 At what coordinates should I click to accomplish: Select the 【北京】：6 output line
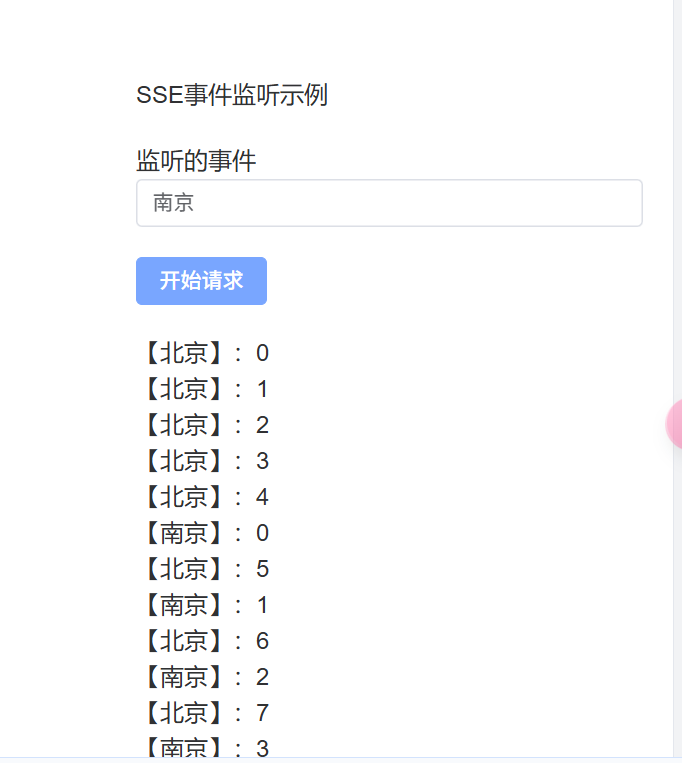click(206, 641)
